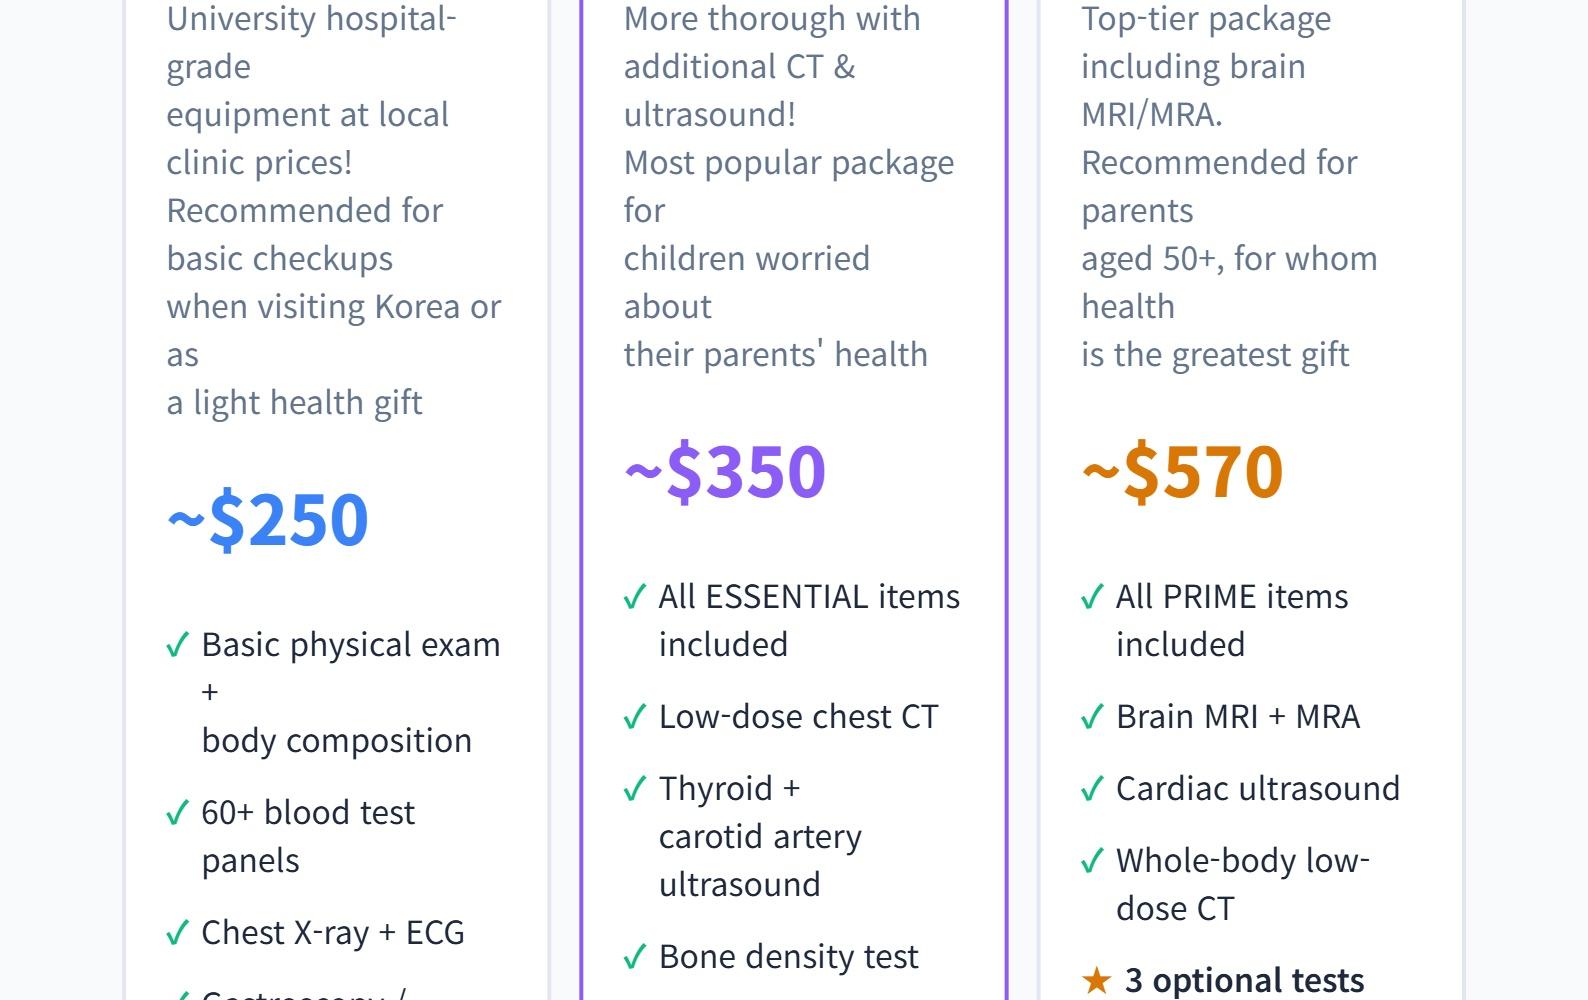Viewport: 1588px width, 1000px height.
Task: Click the orange ~$570 price
Action: [1182, 471]
